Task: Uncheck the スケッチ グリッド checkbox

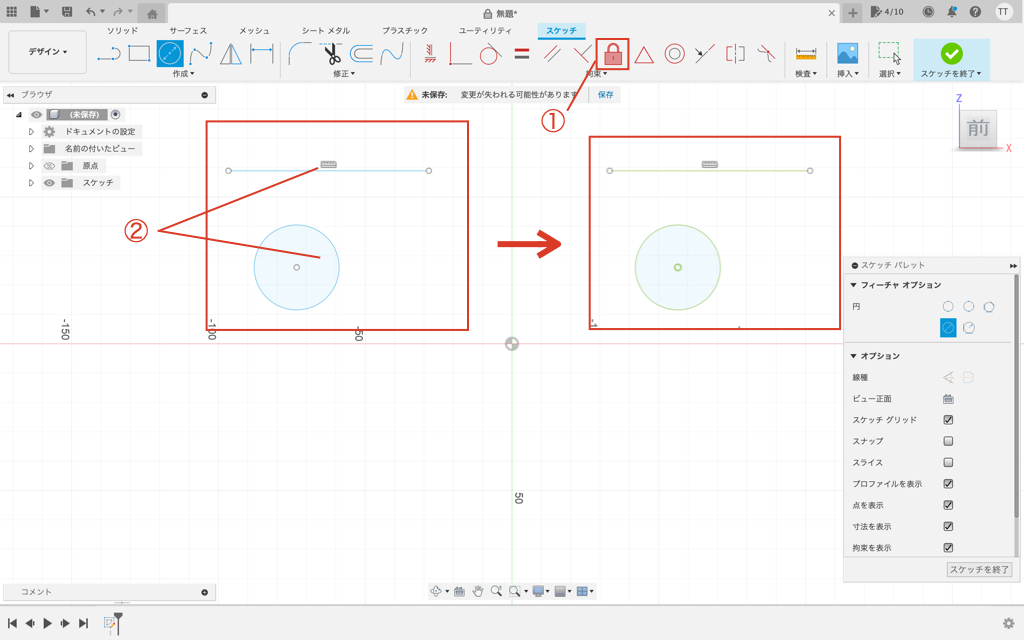Action: 948,420
